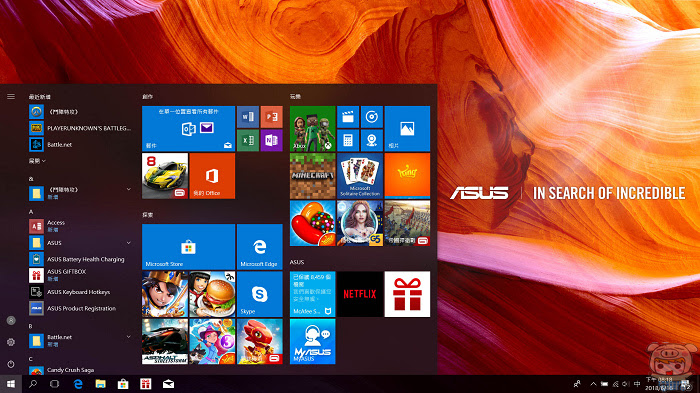This screenshot has height=393, width=700.
Task: Open ASUS GIFTBOX in the app list
Action: click(80, 275)
